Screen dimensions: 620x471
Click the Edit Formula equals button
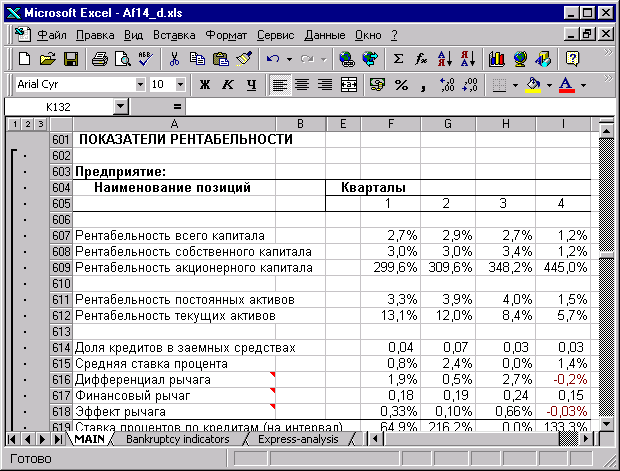tap(177, 107)
